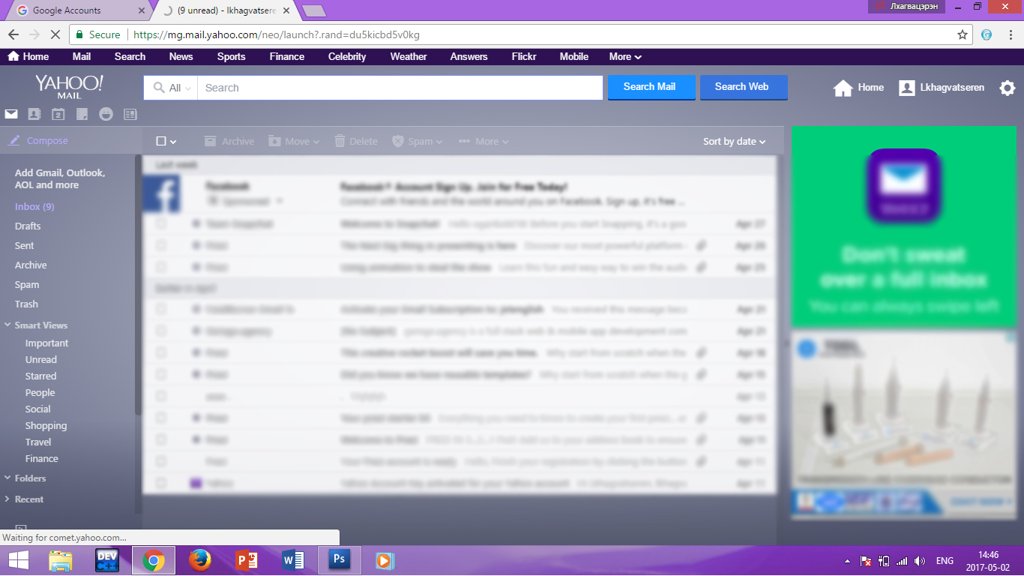Toggle the select-all checkbox in mail toolbar
Screen dimensions: 1024x576
[x=161, y=142]
